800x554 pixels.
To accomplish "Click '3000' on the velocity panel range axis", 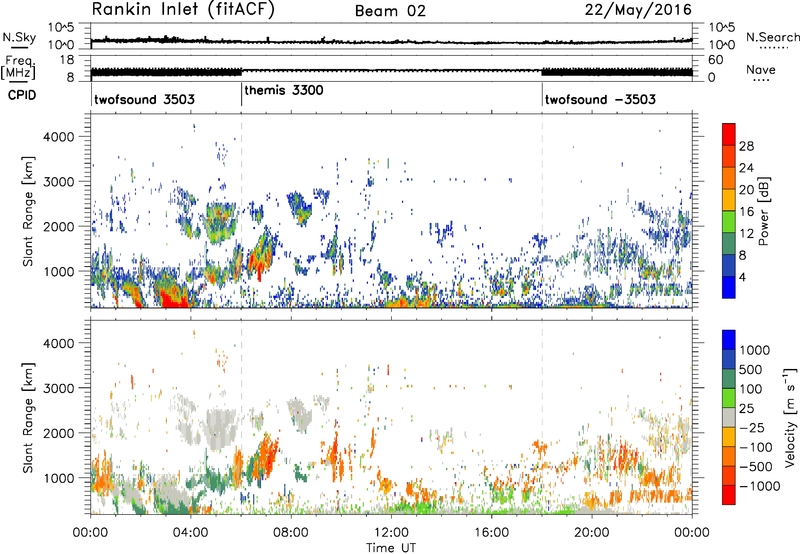I will [x=58, y=388].
